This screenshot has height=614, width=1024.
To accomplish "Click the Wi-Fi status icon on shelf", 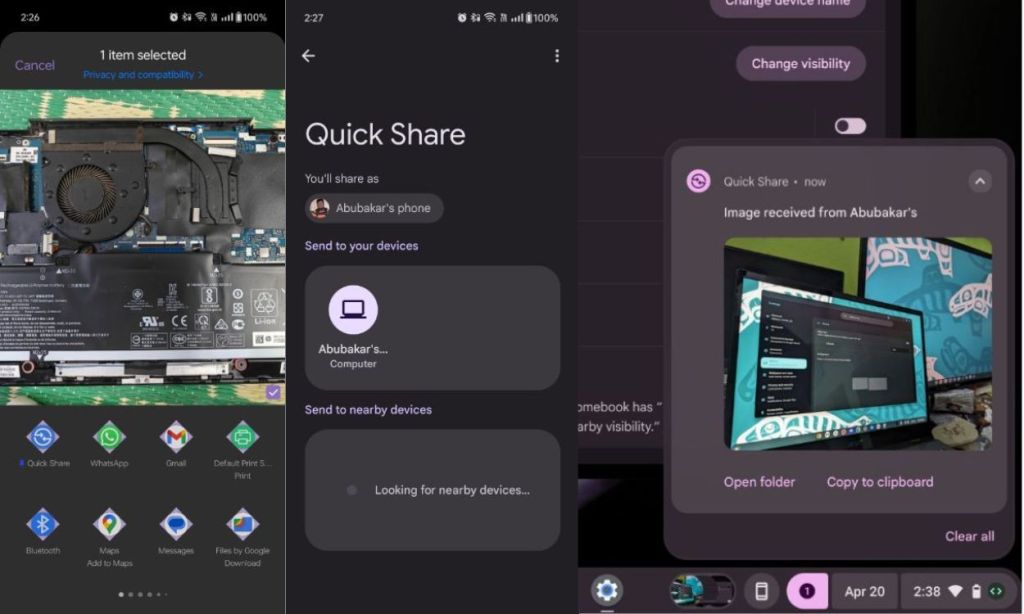I will (x=955, y=592).
